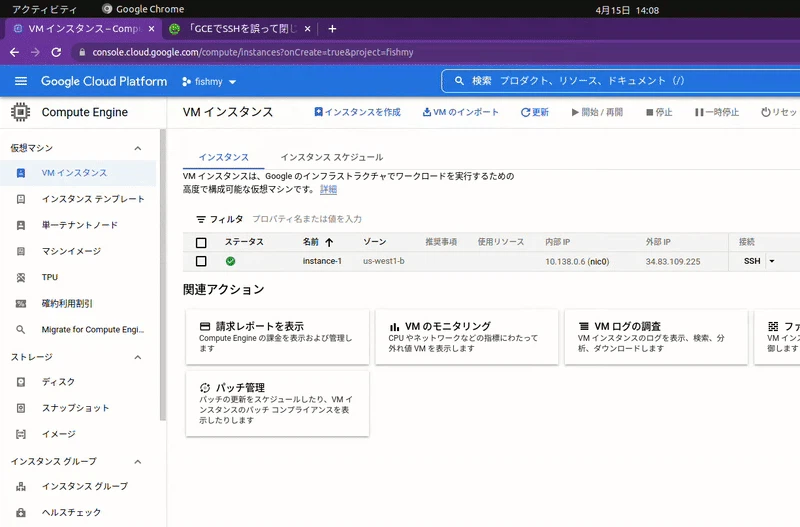Open the fishmy project selector dropdown
The width and height of the screenshot is (800, 527).
(209, 82)
